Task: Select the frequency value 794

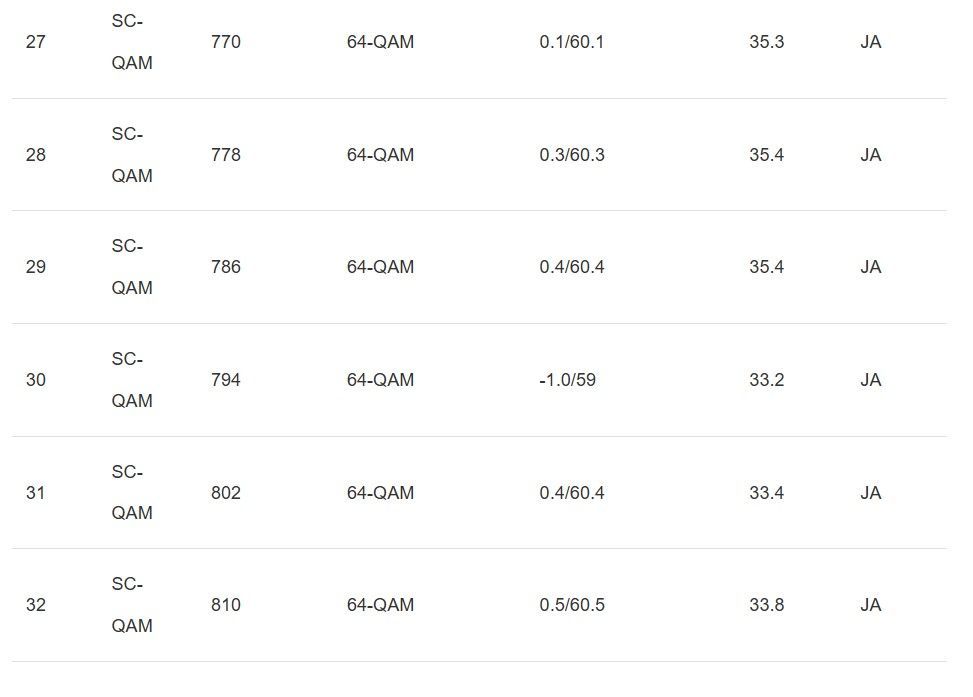Action: click(226, 380)
